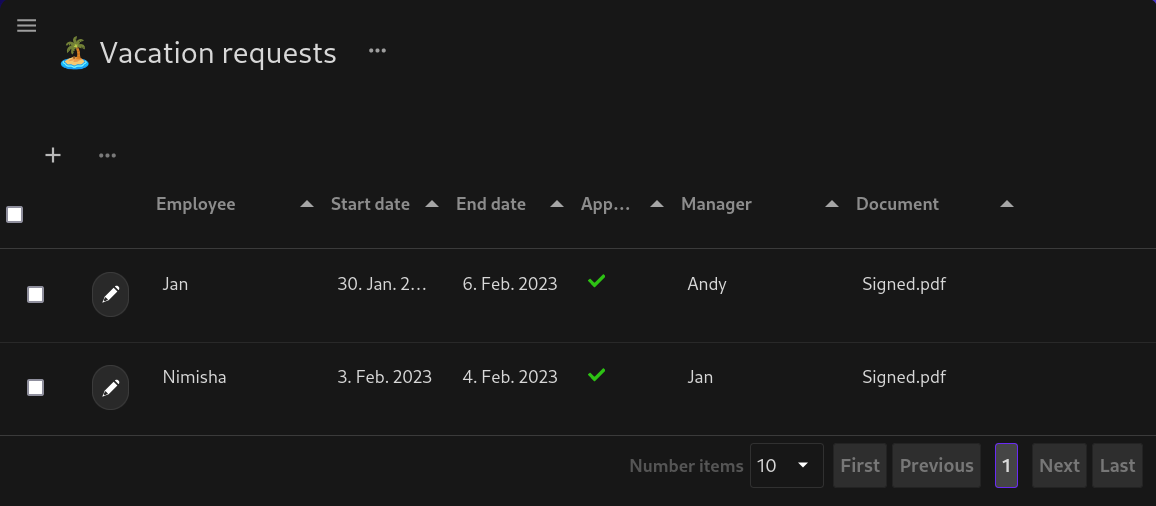Select page 1 in pagination
The width and height of the screenshot is (1156, 506).
[1006, 465]
